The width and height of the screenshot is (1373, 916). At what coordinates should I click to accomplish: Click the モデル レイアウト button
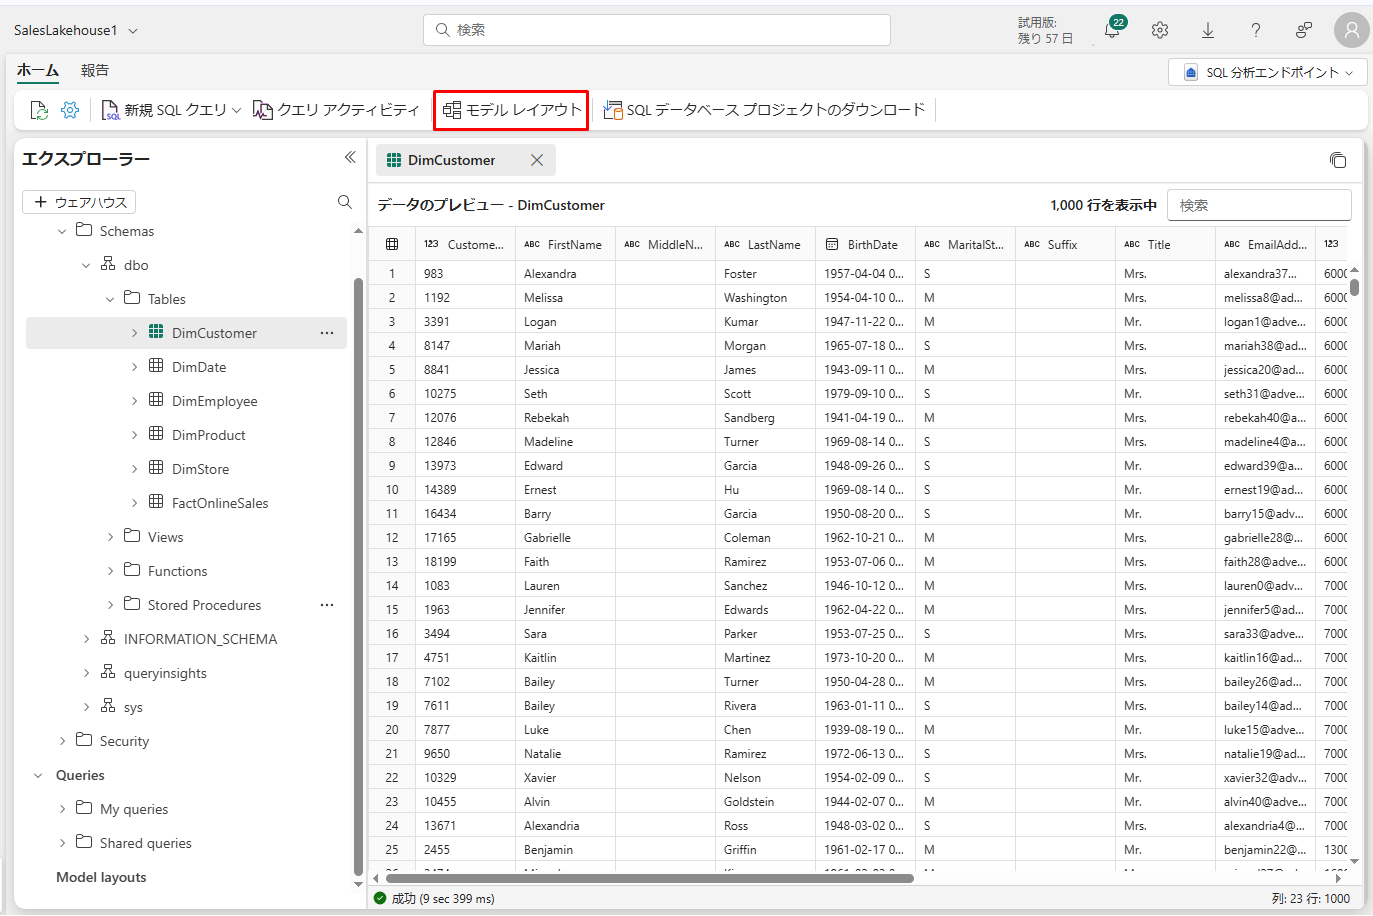click(511, 110)
